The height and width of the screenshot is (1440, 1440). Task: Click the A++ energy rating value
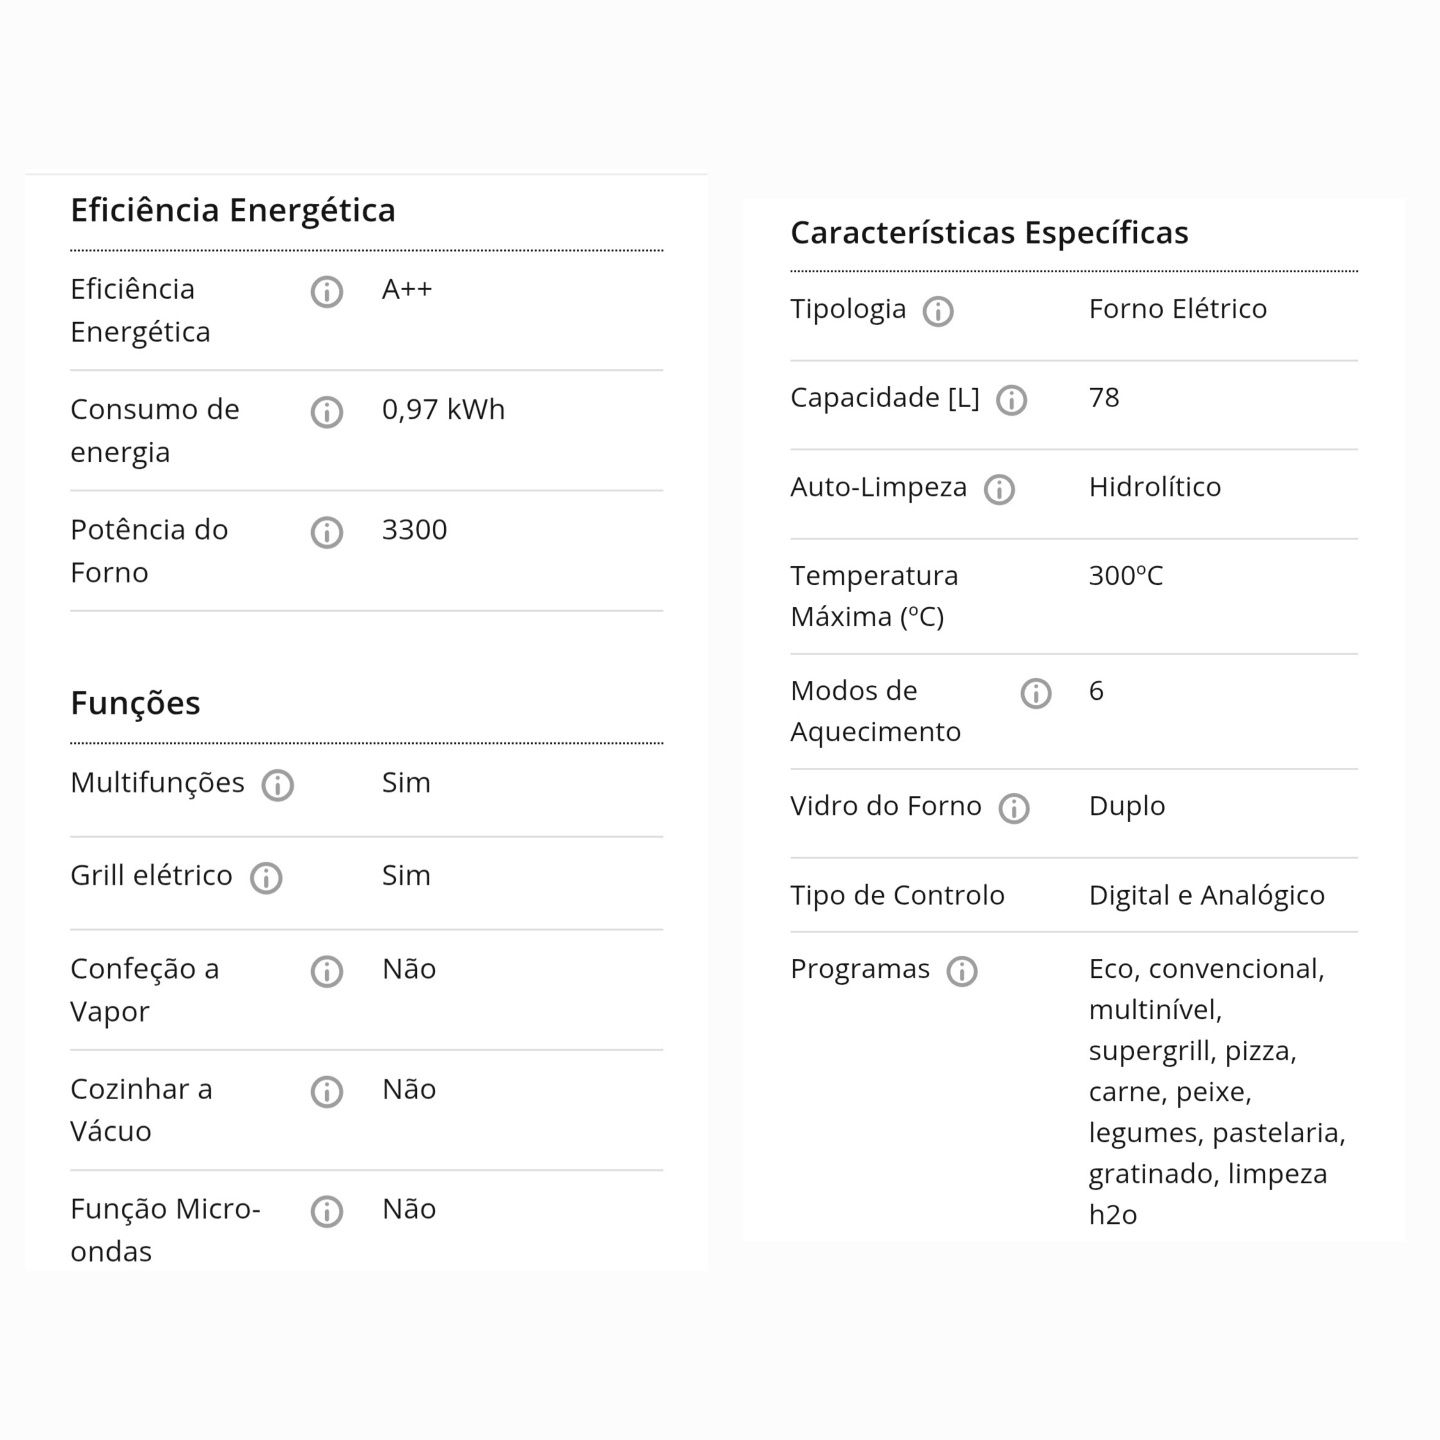coord(407,289)
